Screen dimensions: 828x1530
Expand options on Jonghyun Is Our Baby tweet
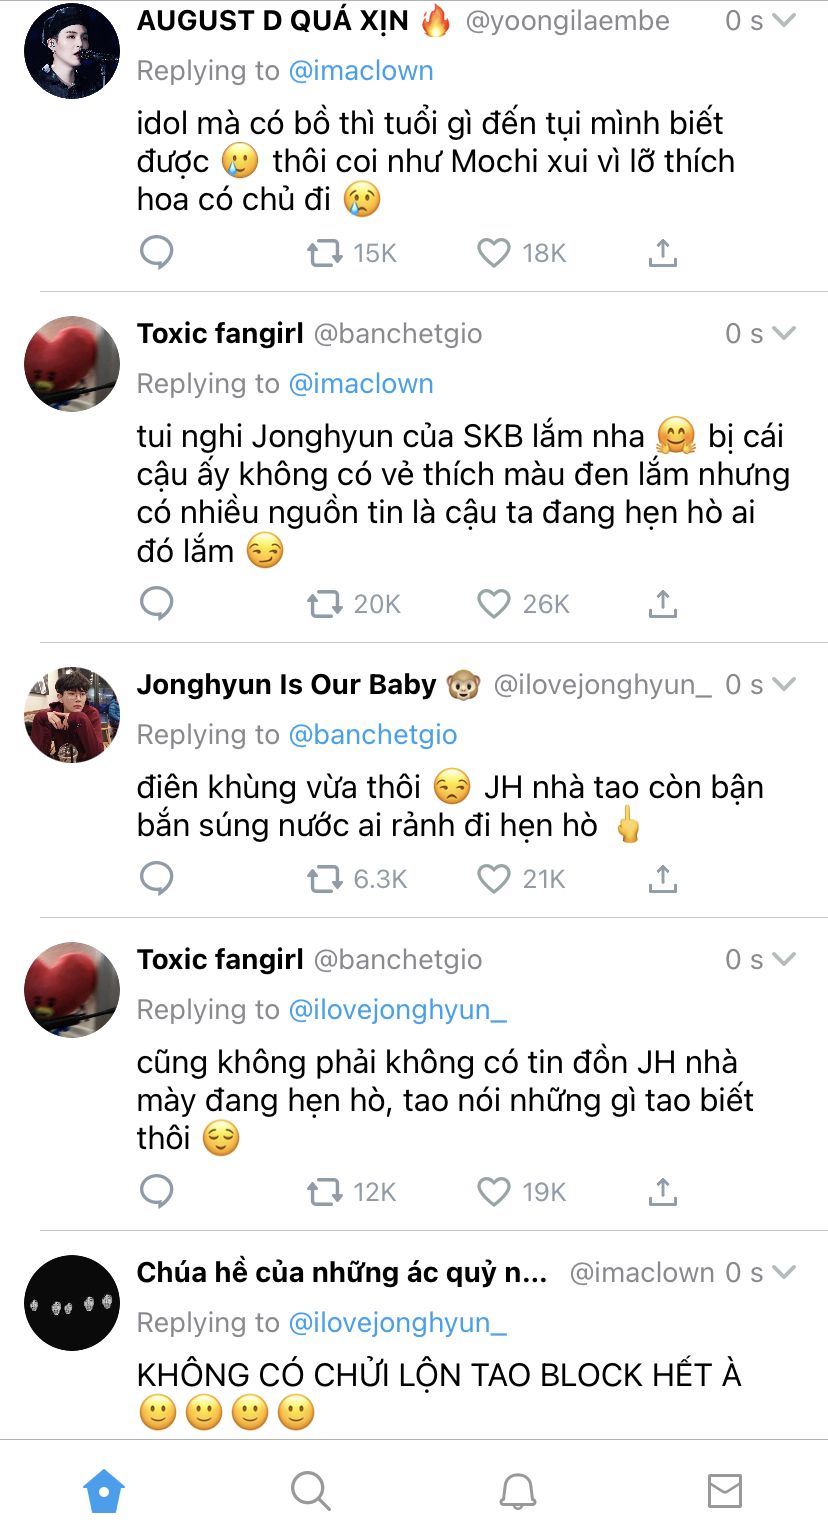click(784, 684)
